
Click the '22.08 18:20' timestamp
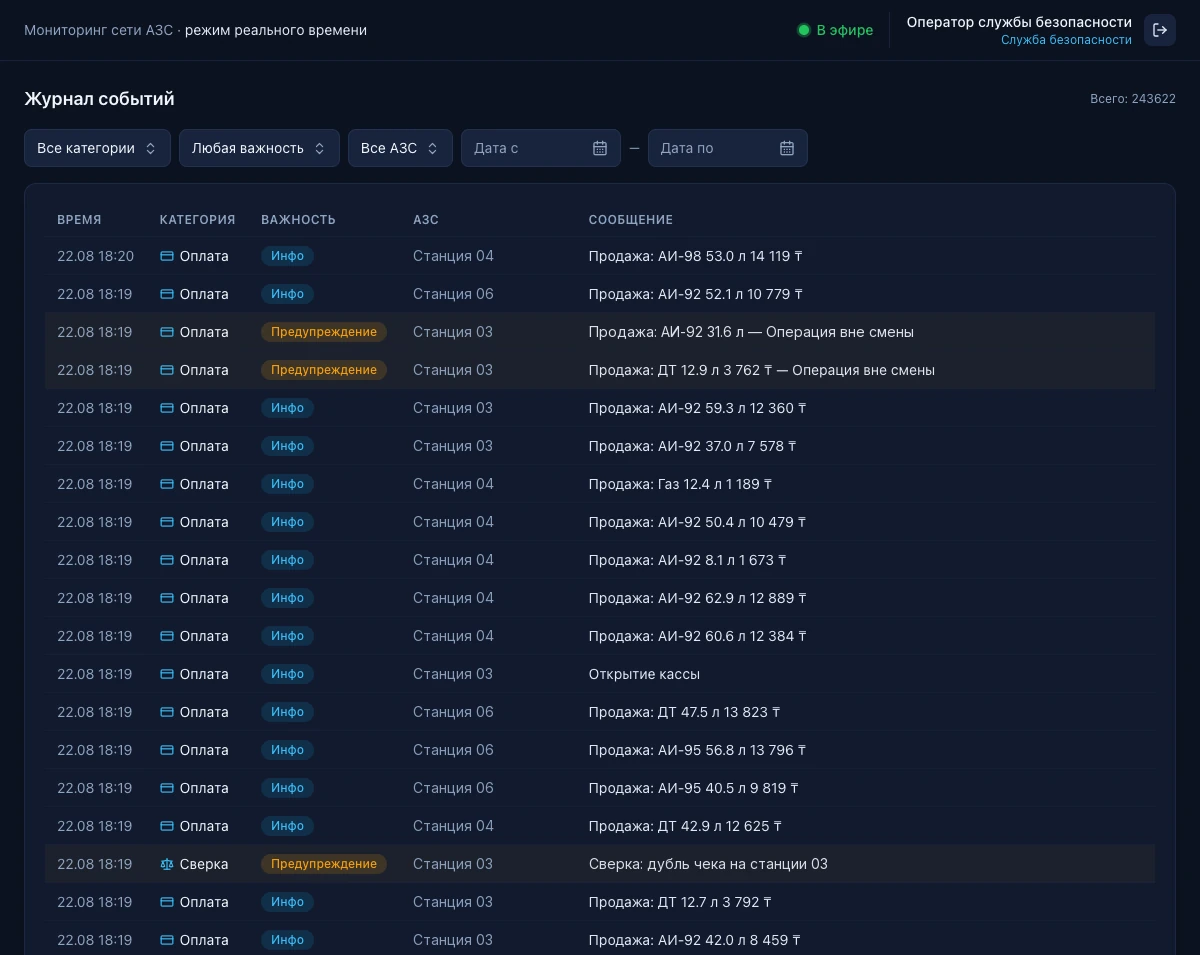click(95, 256)
